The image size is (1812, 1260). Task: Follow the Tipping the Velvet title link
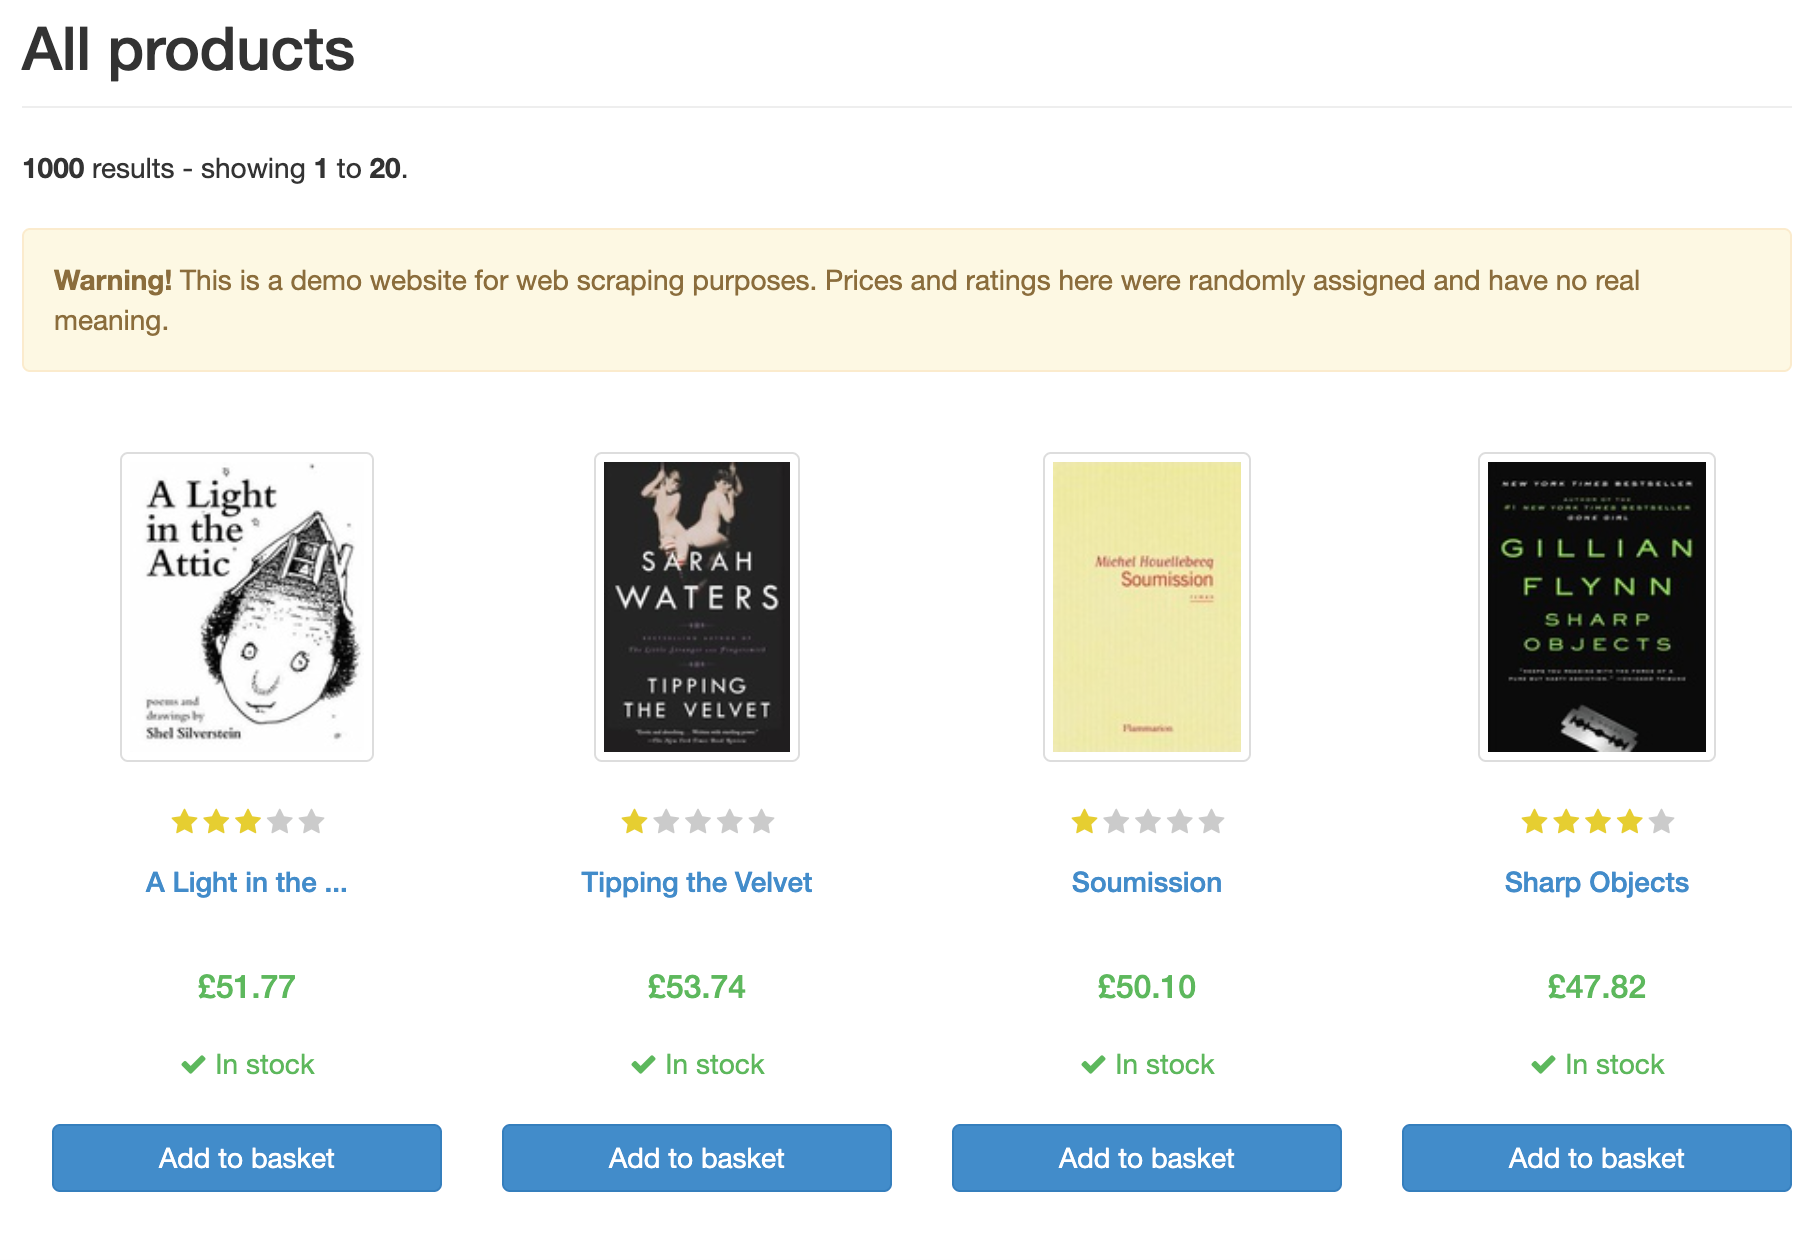point(697,883)
